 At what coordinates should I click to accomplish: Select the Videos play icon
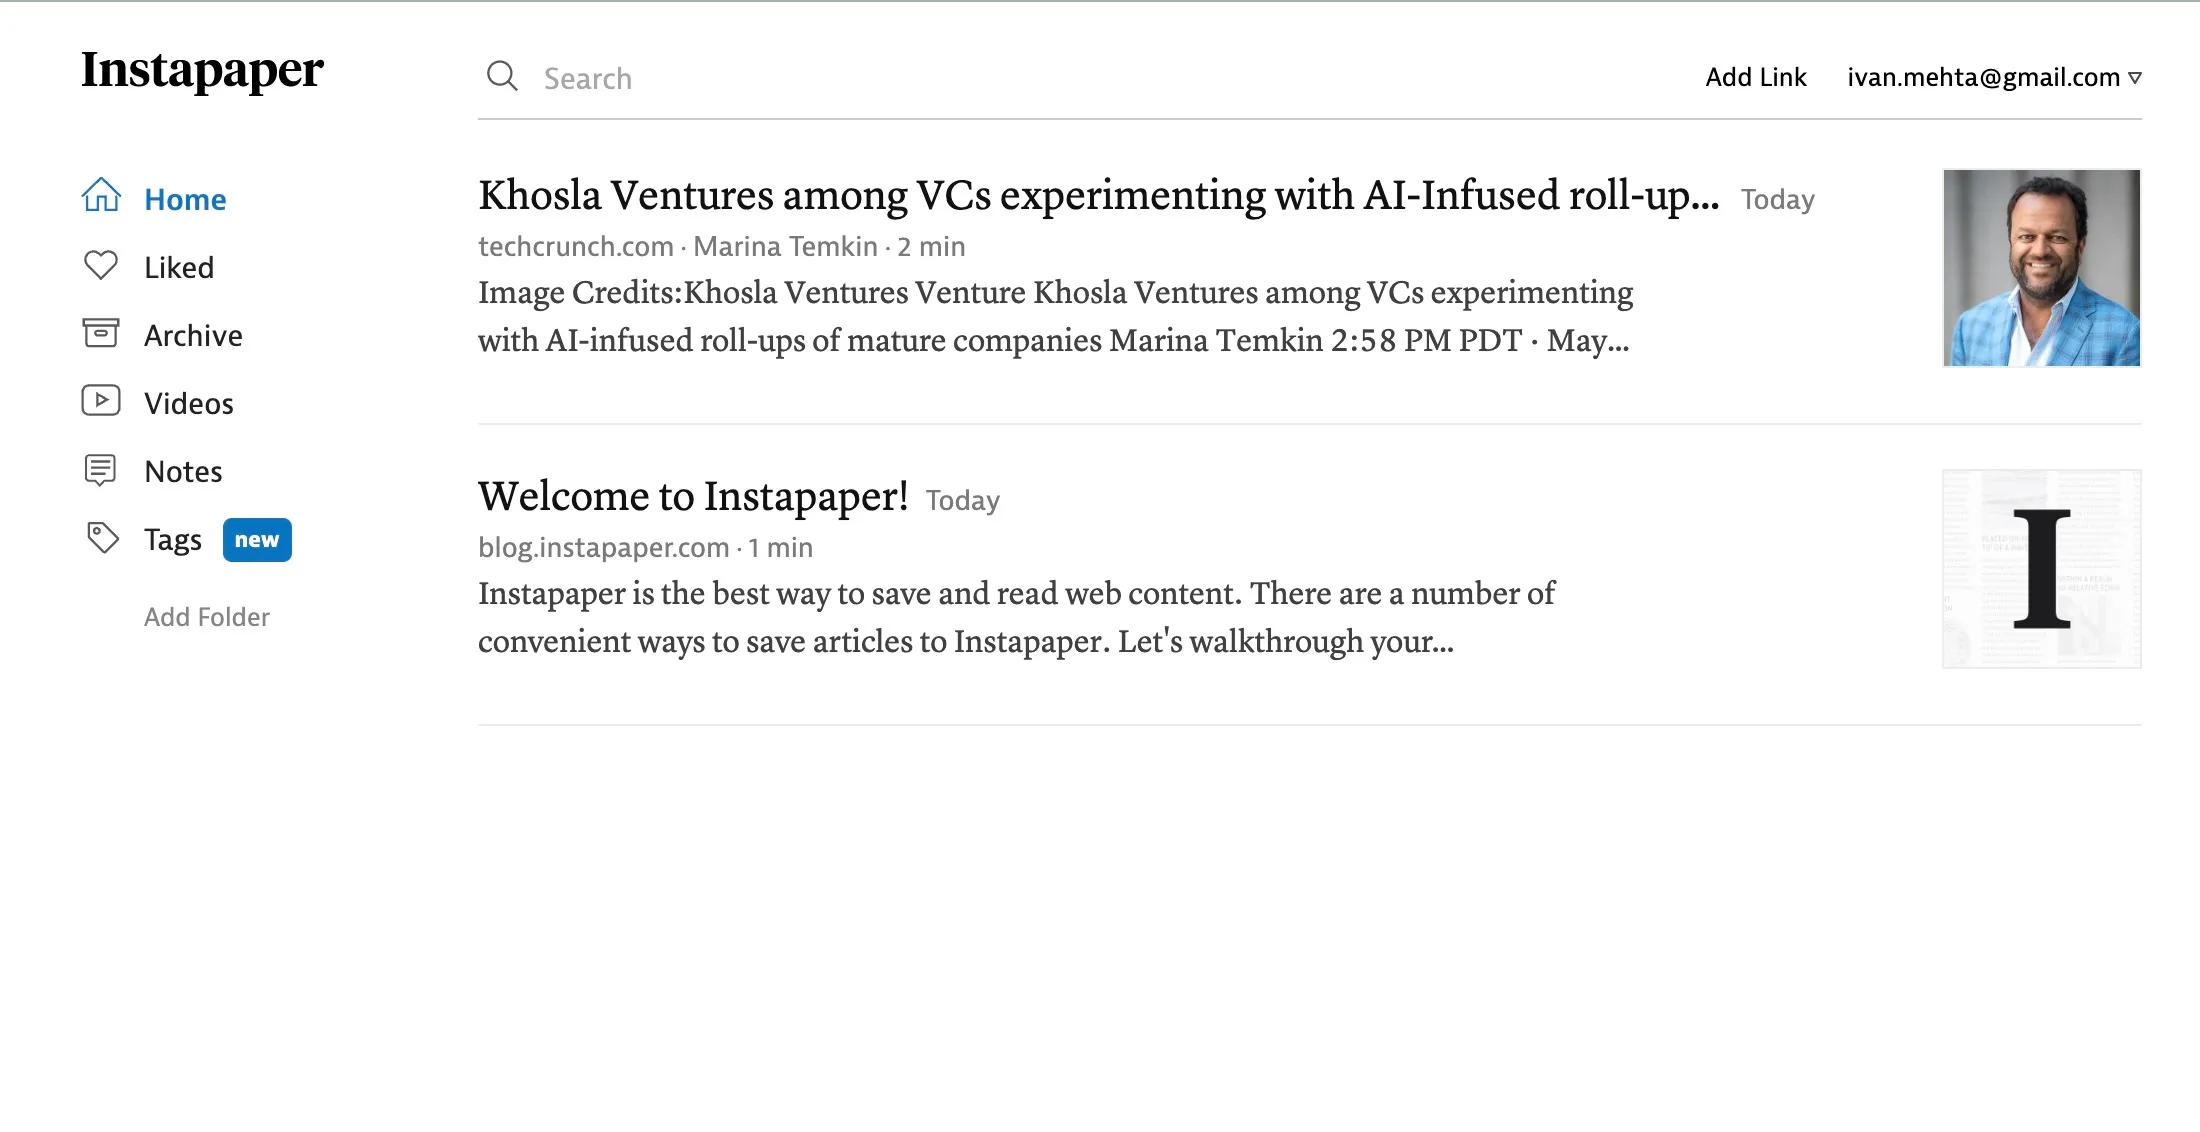pyautogui.click(x=101, y=401)
